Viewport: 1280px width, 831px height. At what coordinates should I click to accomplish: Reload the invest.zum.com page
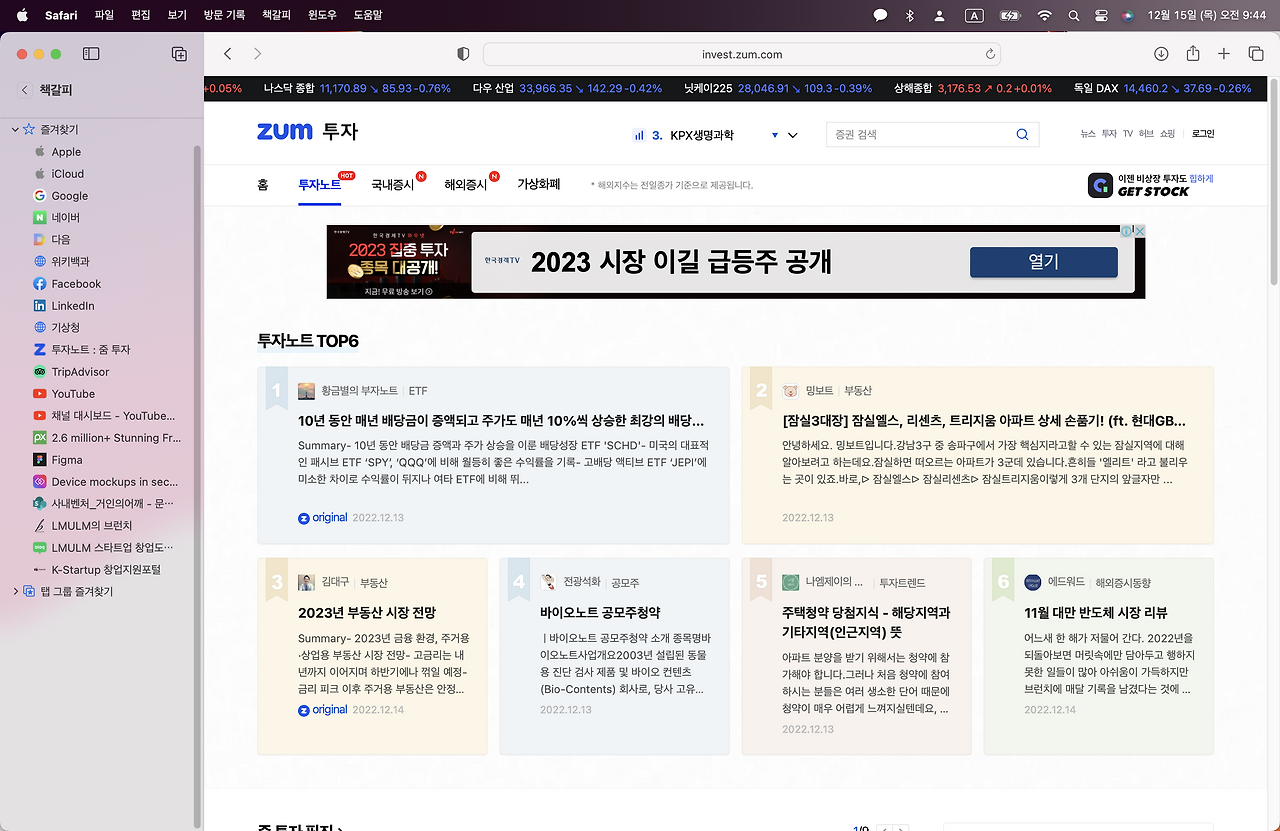(x=990, y=54)
